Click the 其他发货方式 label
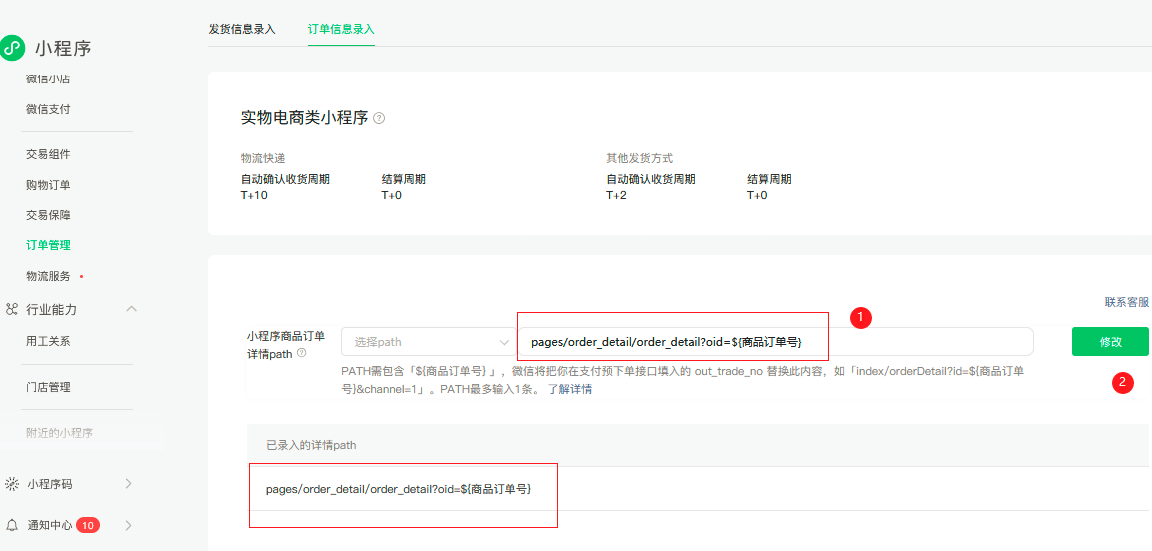 (639, 158)
